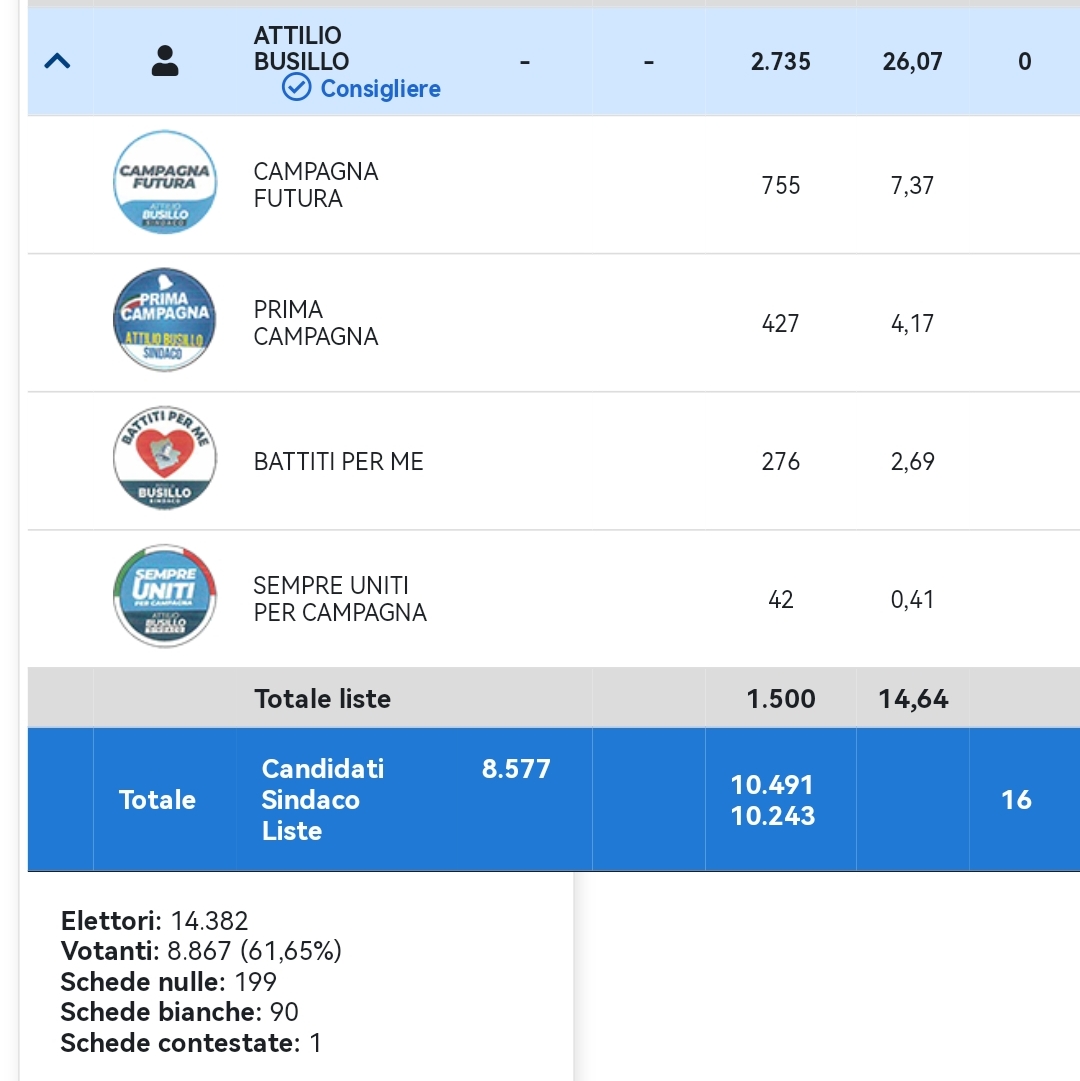Screen dimensions: 1080x1081
Task: Click the Consigliere checkmark badge icon
Action: click(296, 88)
